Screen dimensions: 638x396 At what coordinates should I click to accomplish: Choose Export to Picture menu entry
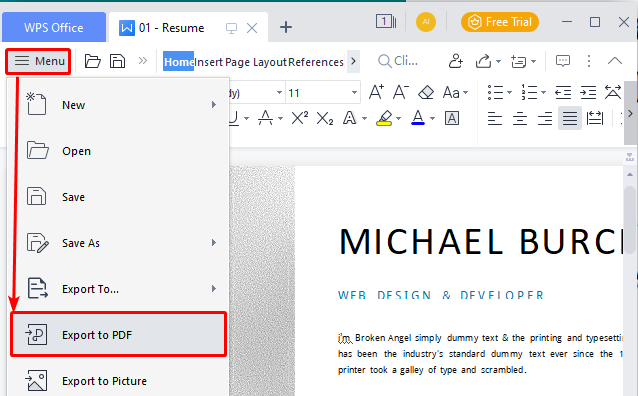click(118, 381)
